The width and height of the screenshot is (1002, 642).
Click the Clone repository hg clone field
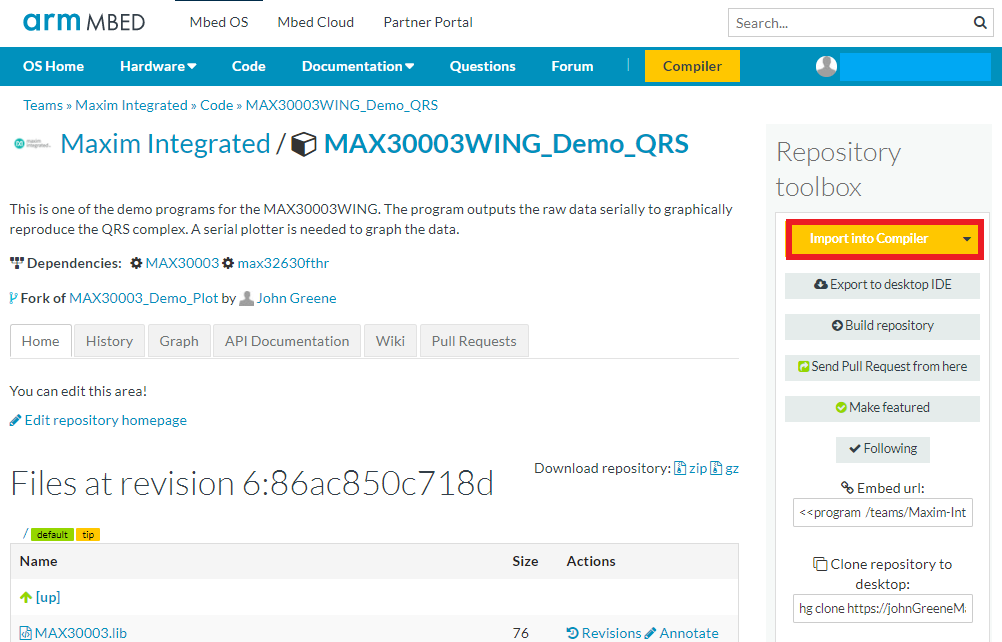pos(883,609)
